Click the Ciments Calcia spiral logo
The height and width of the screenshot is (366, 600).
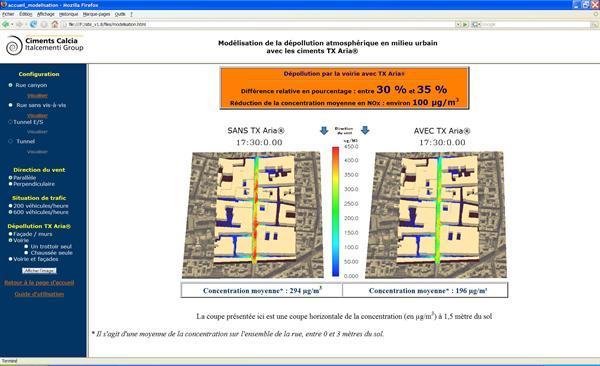tap(14, 46)
